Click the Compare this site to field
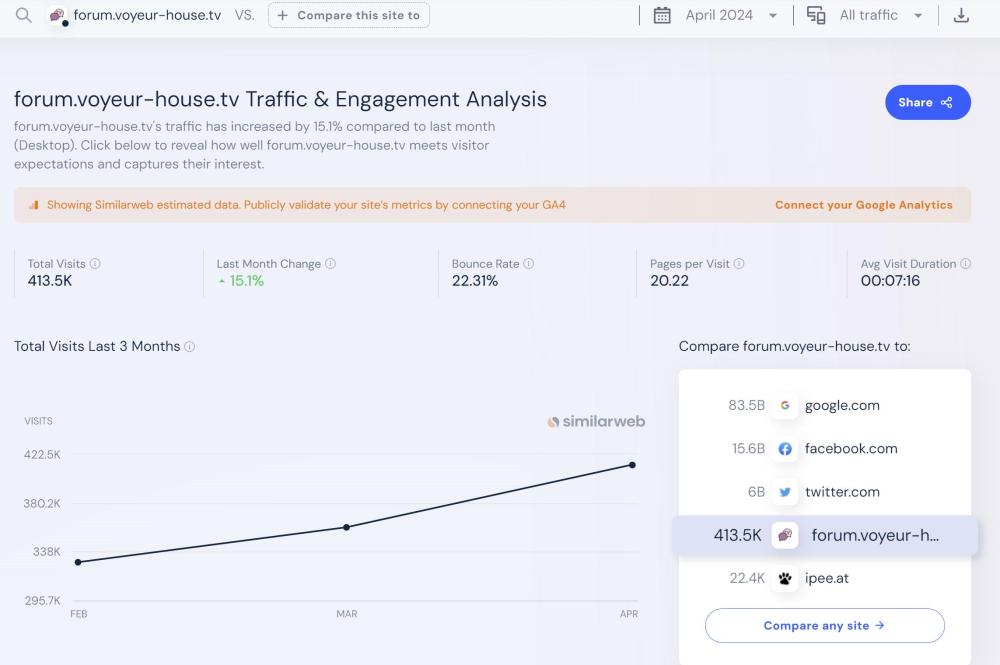Screen dimensions: 1000x665 [348, 16]
